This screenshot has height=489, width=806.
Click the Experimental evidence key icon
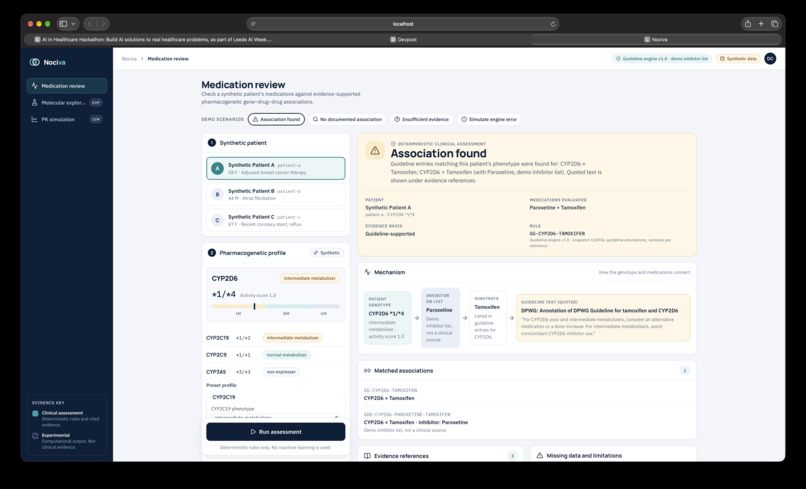pyautogui.click(x=35, y=436)
